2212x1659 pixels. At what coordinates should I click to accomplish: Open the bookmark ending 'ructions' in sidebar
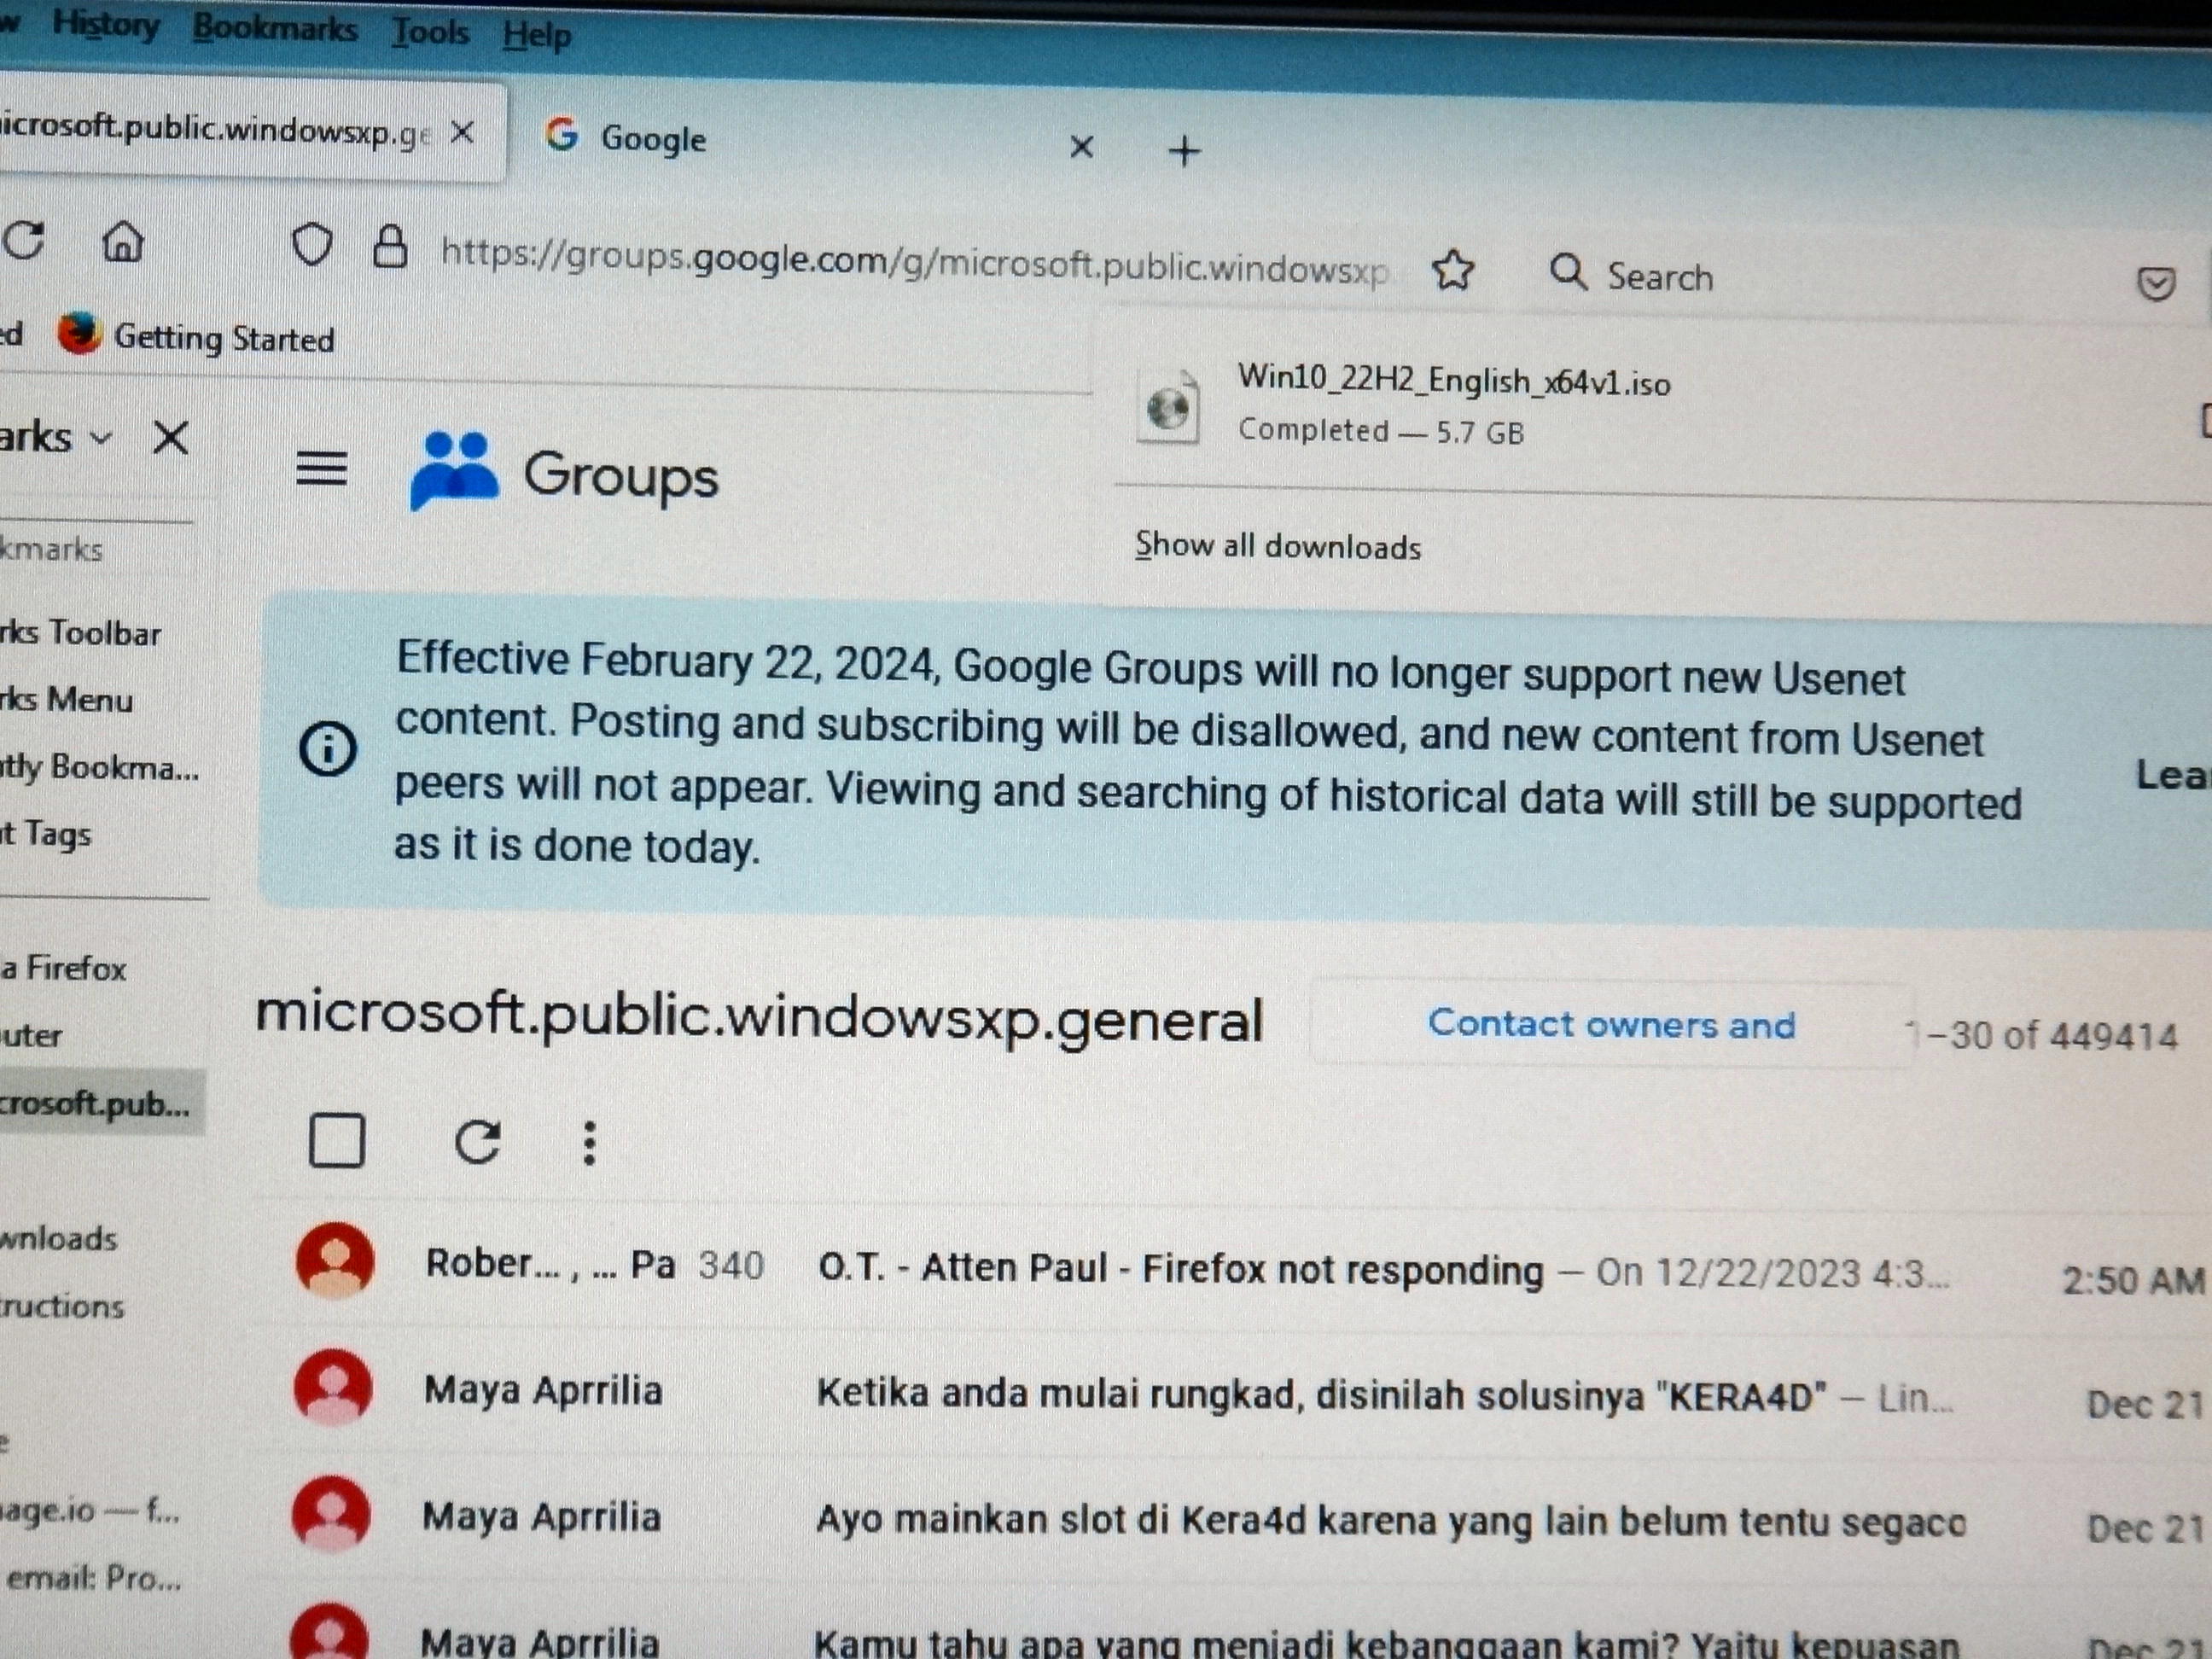62,1306
